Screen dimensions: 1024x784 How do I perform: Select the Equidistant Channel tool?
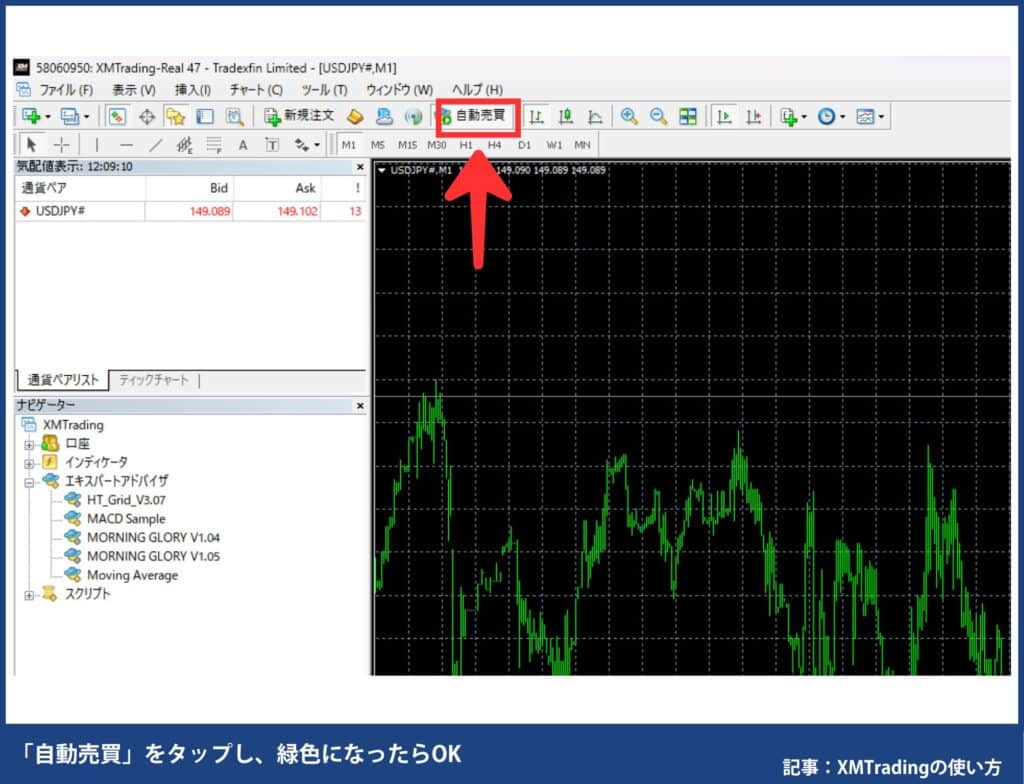click(185, 144)
